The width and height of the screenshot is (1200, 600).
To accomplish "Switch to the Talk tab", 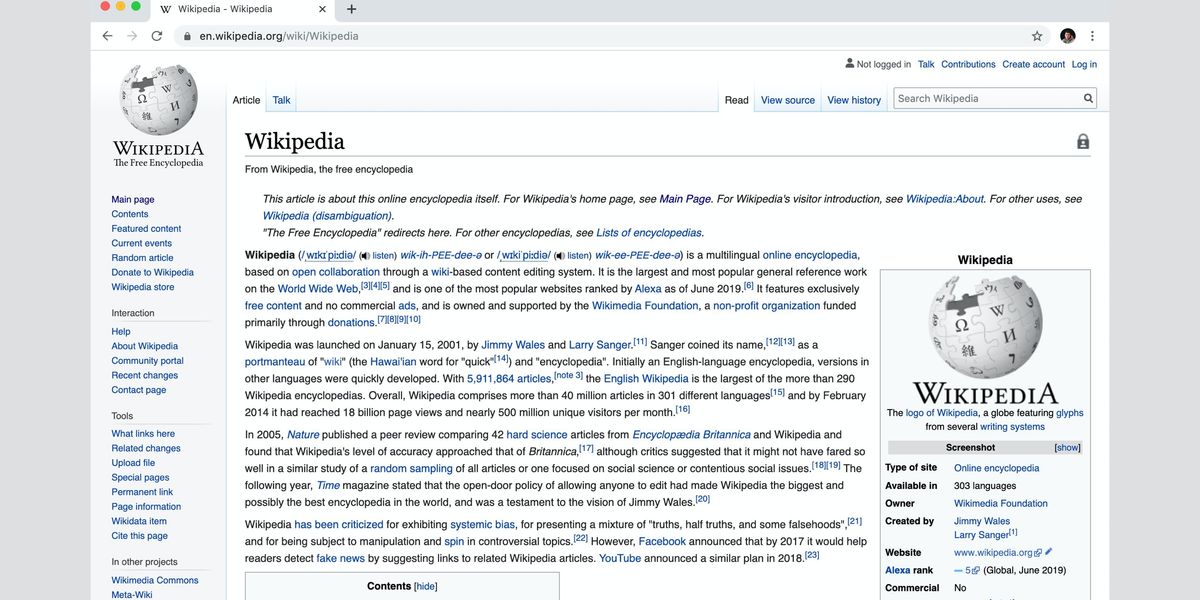I will click(281, 100).
